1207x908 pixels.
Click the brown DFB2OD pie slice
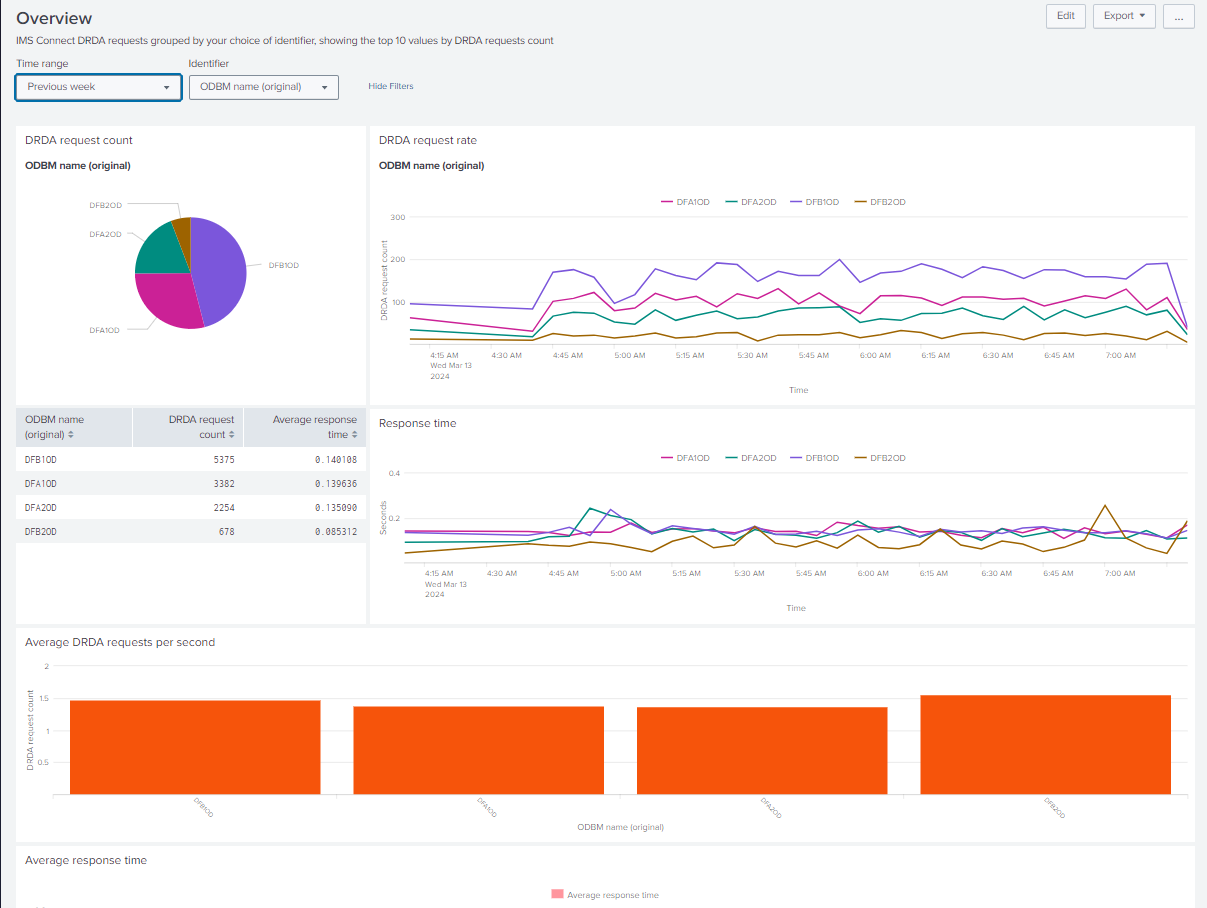pyautogui.click(x=182, y=229)
